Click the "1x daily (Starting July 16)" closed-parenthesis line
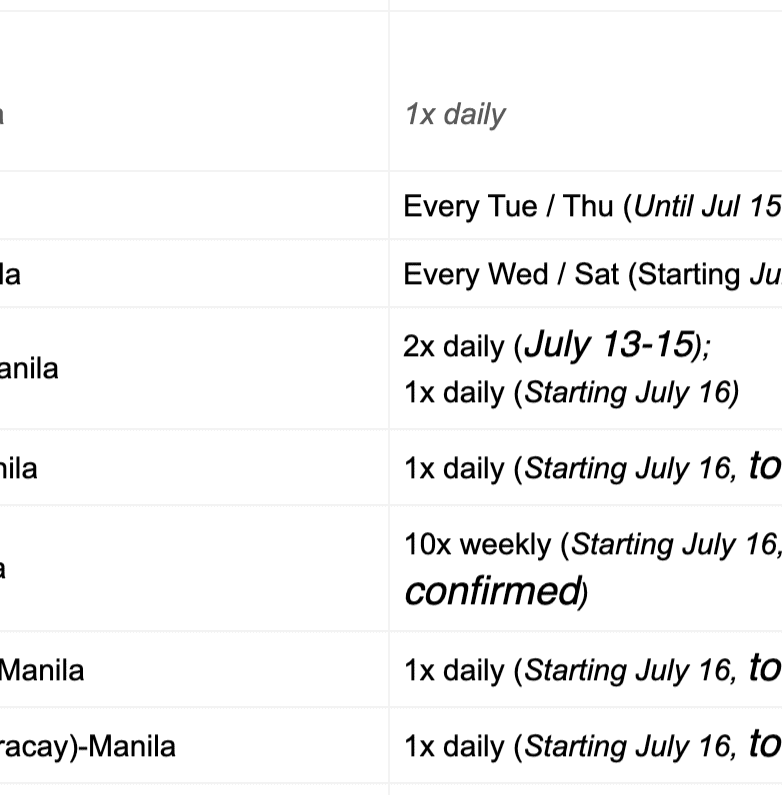 pyautogui.click(x=571, y=392)
